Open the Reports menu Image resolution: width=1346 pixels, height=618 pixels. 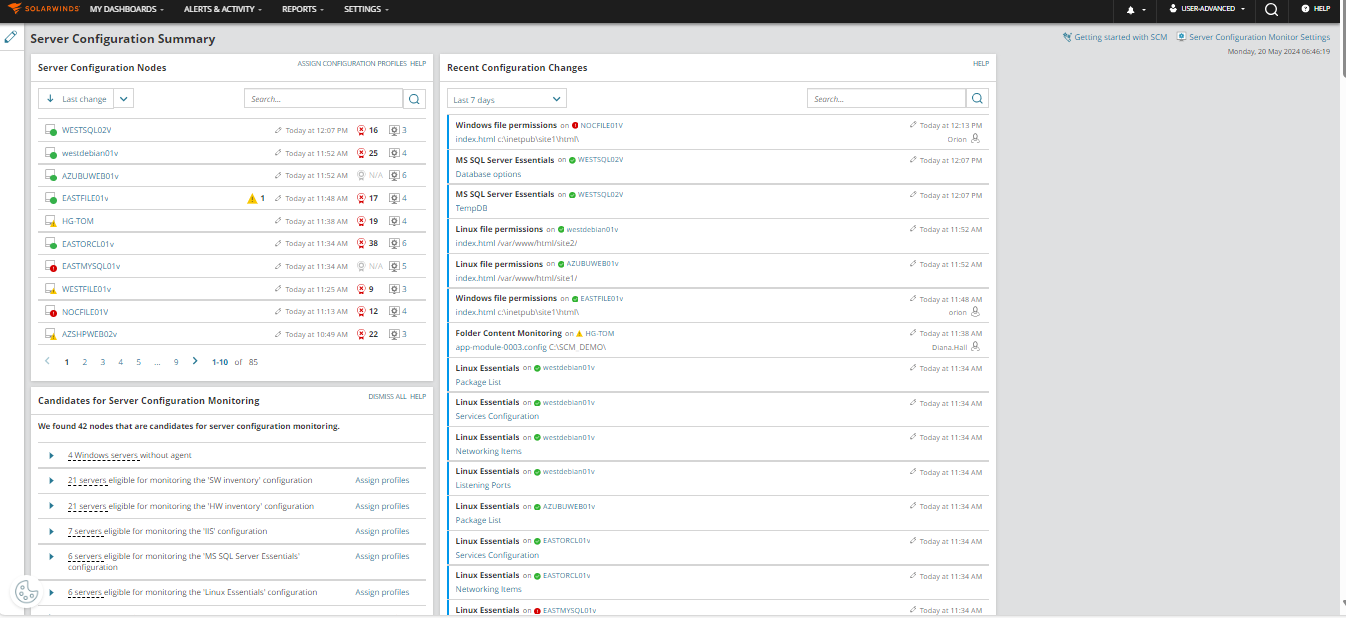[x=303, y=9]
